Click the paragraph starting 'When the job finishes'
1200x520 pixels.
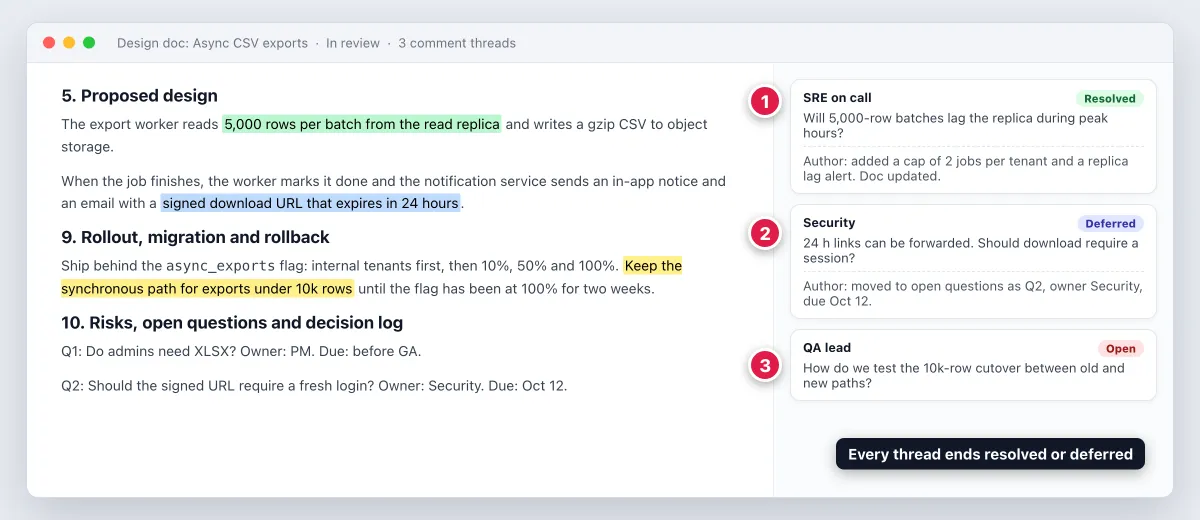(393, 192)
